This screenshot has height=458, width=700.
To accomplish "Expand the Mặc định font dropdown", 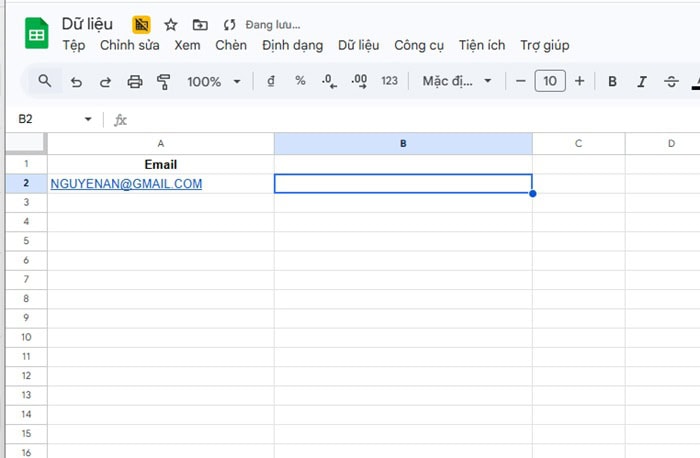I will tap(457, 81).
